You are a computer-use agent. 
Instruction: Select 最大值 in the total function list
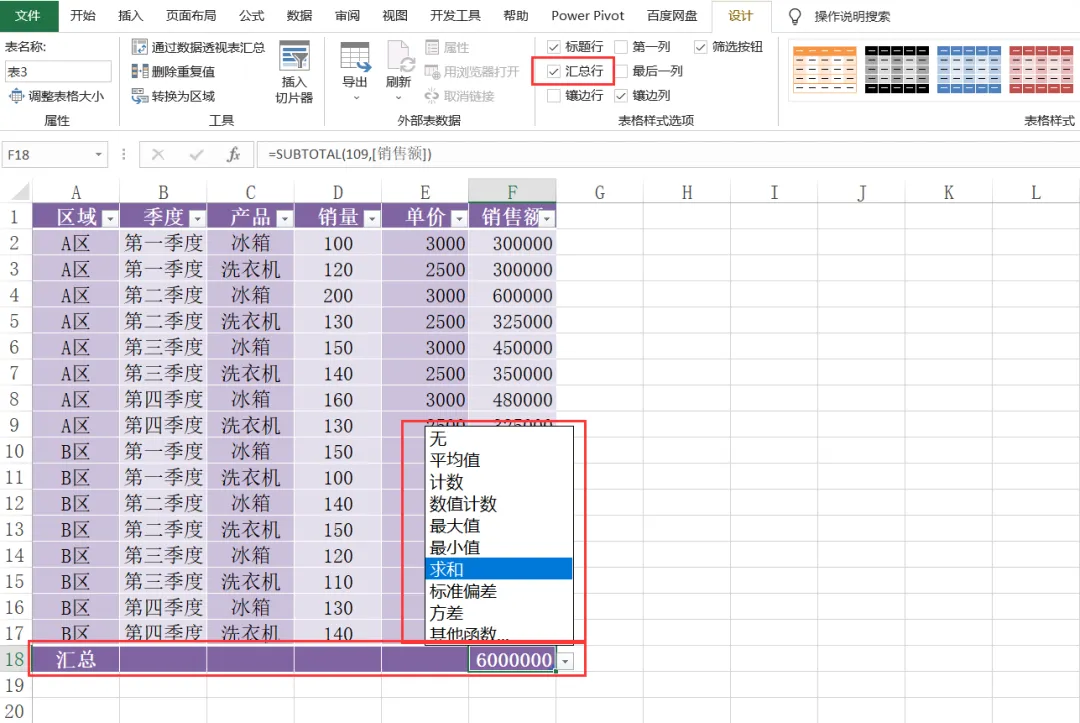click(x=499, y=525)
